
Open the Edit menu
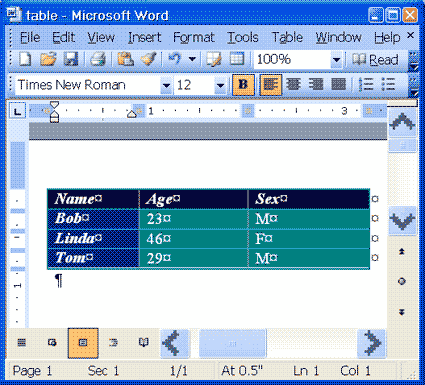(x=64, y=37)
